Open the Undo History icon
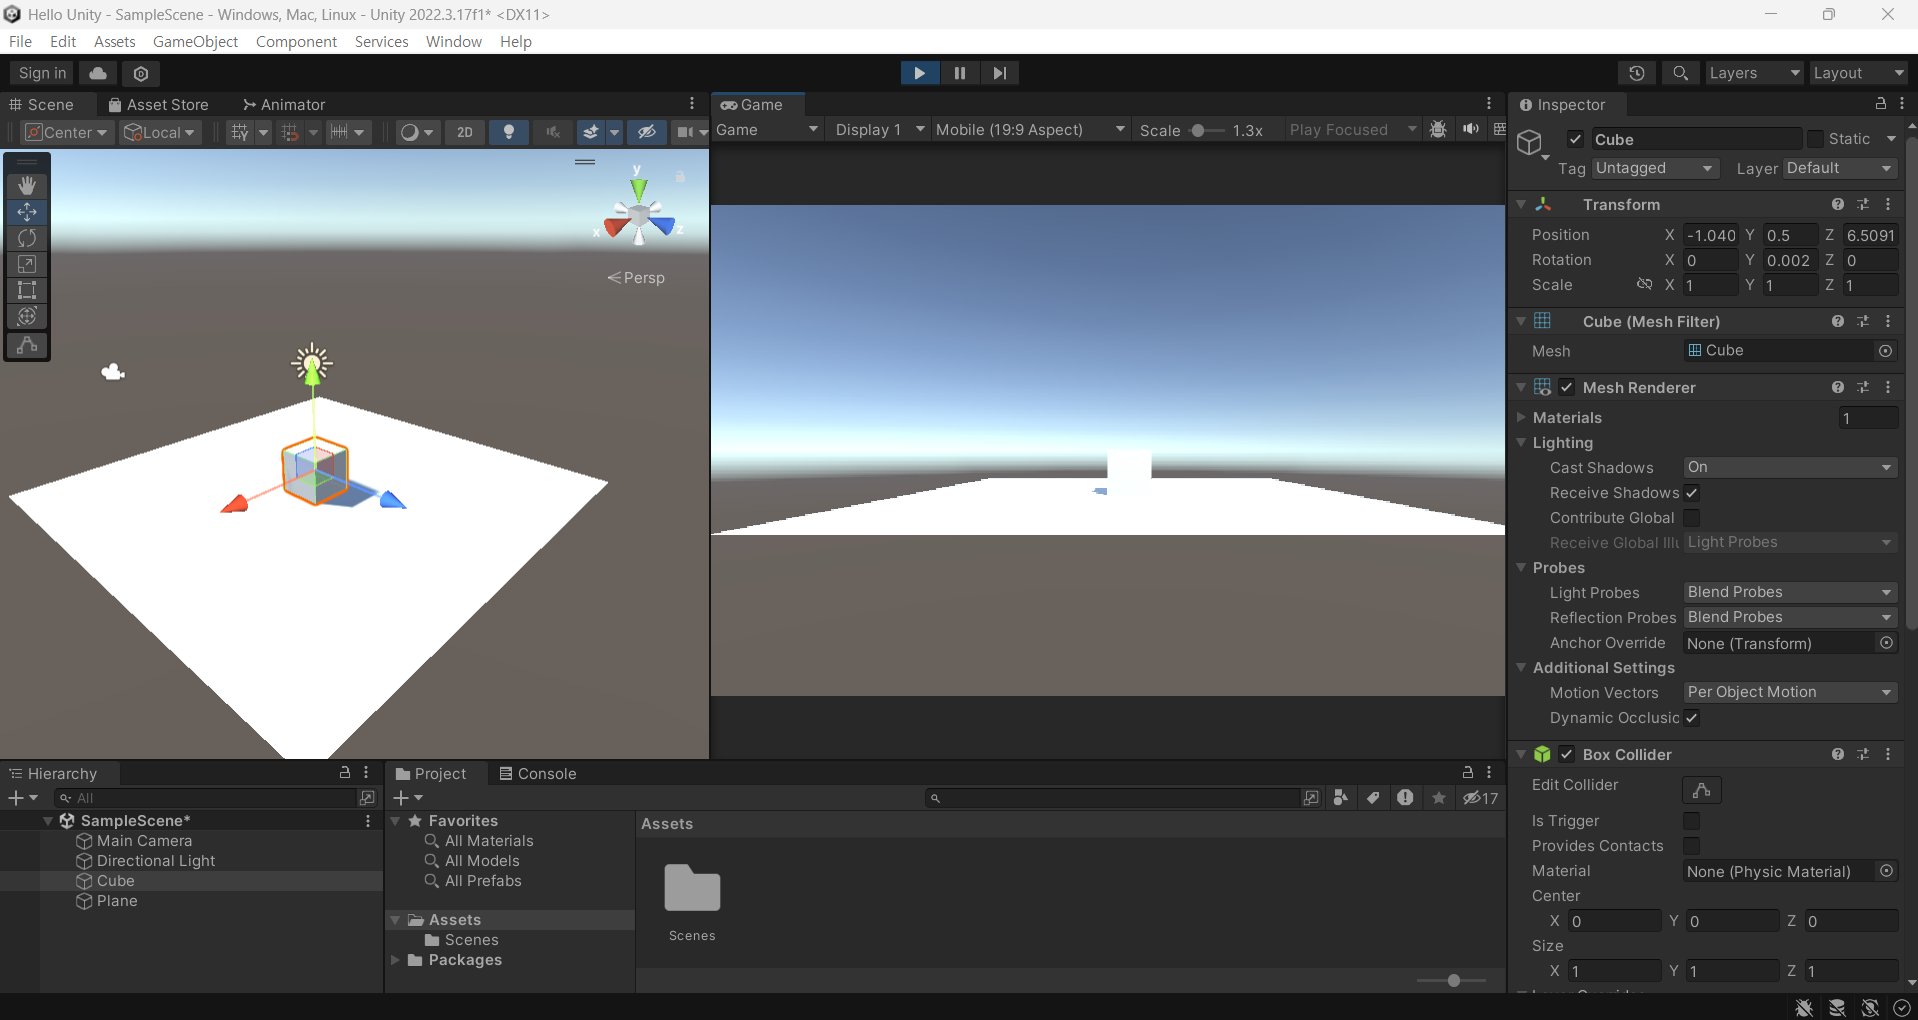 [1637, 73]
